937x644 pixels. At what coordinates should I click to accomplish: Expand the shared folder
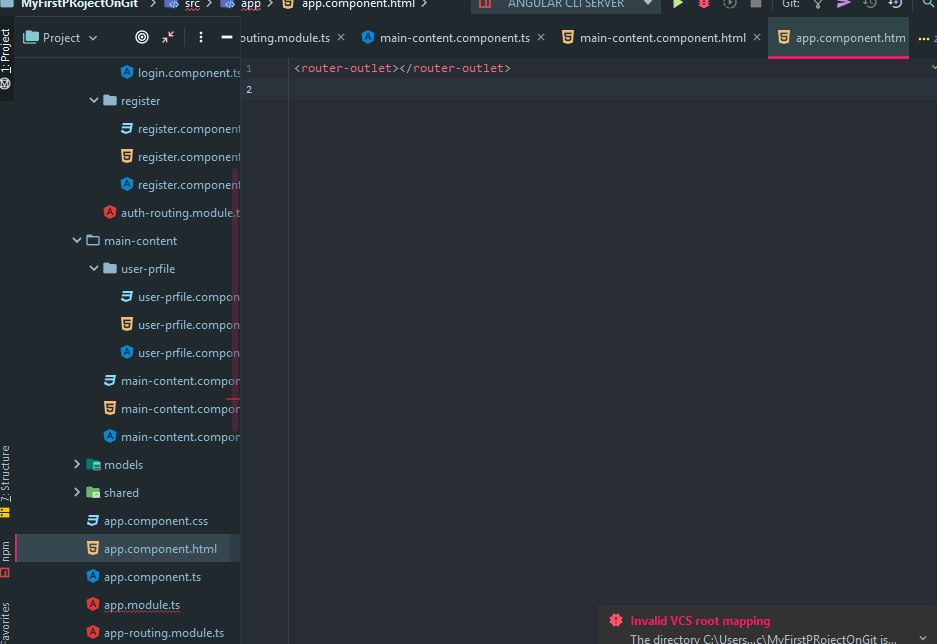click(x=78, y=493)
